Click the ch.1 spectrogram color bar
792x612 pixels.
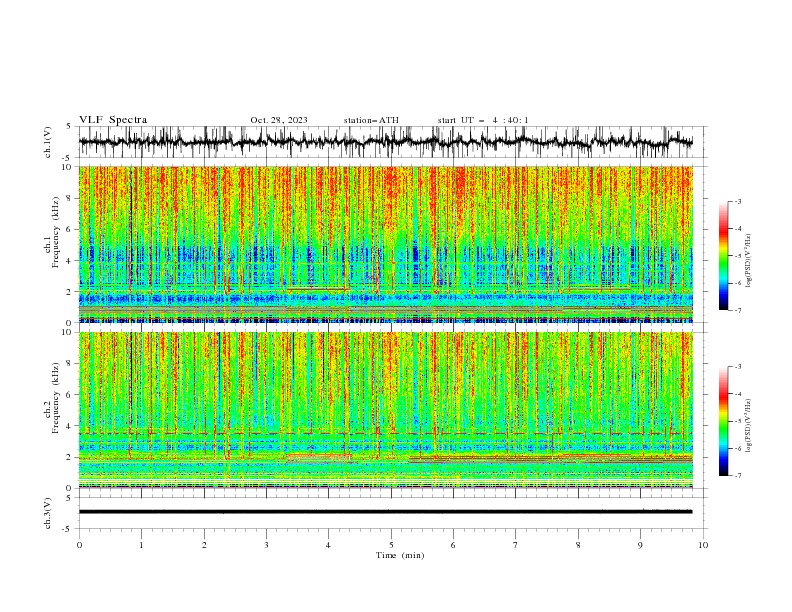point(723,256)
